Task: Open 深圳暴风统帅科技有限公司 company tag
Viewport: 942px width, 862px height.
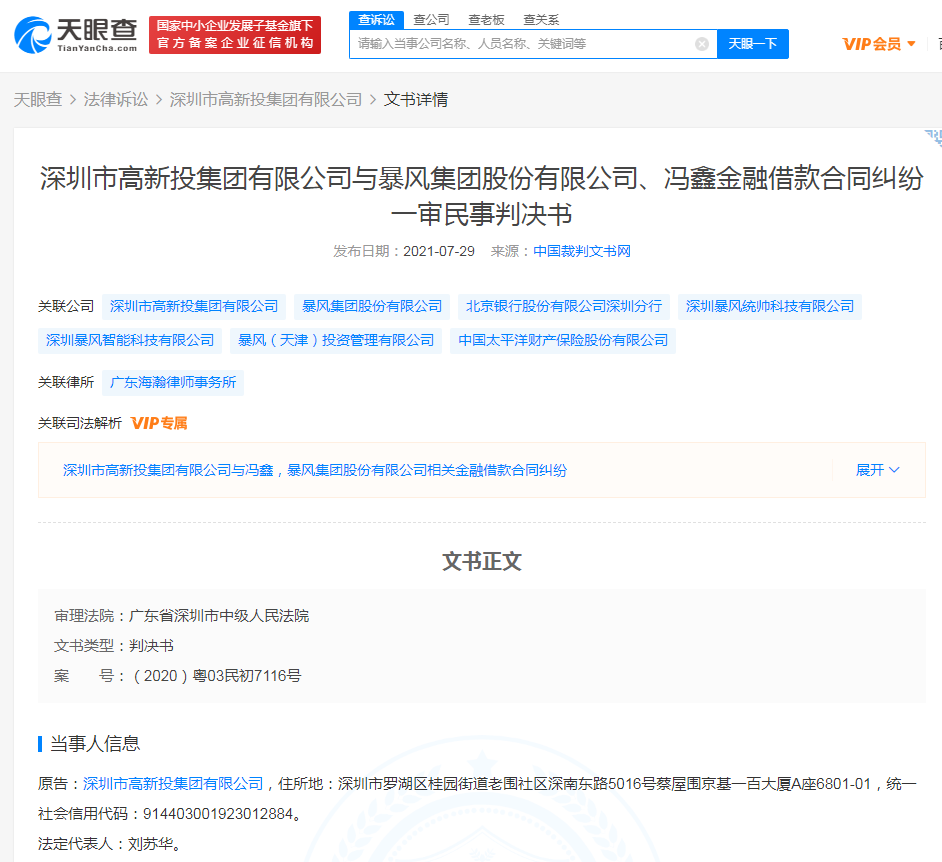Action: click(x=770, y=306)
